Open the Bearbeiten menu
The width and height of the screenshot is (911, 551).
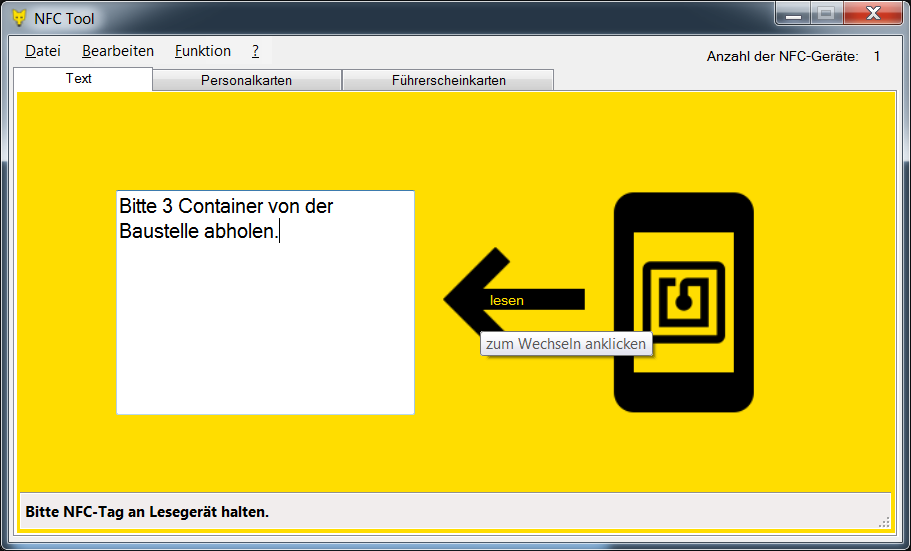click(x=118, y=51)
